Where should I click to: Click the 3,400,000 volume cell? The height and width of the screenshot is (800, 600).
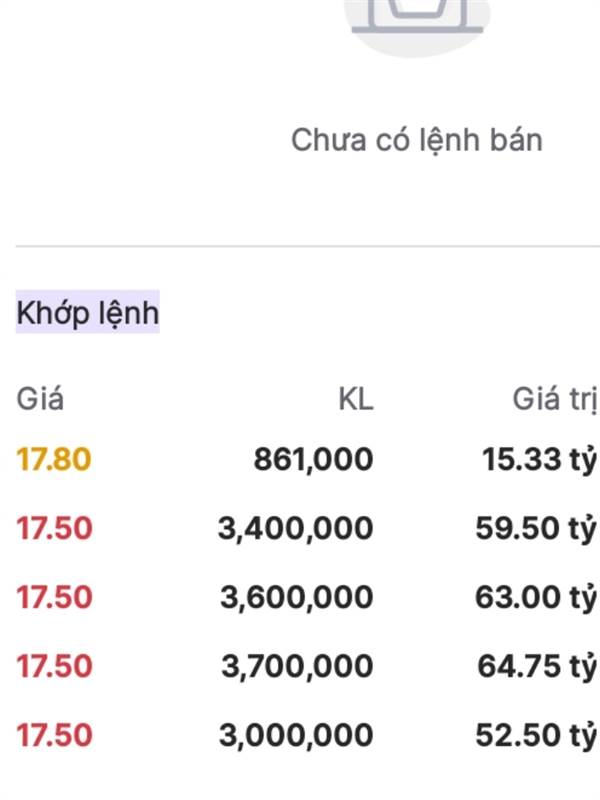click(295, 528)
